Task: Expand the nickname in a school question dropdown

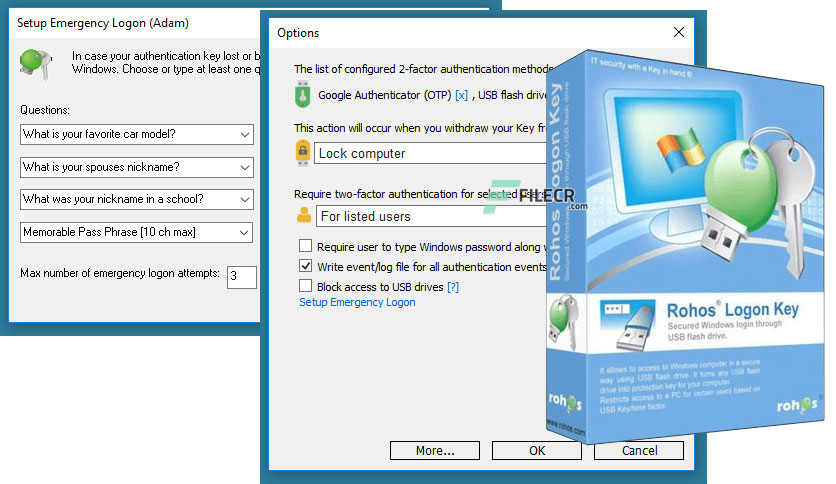Action: point(245,199)
